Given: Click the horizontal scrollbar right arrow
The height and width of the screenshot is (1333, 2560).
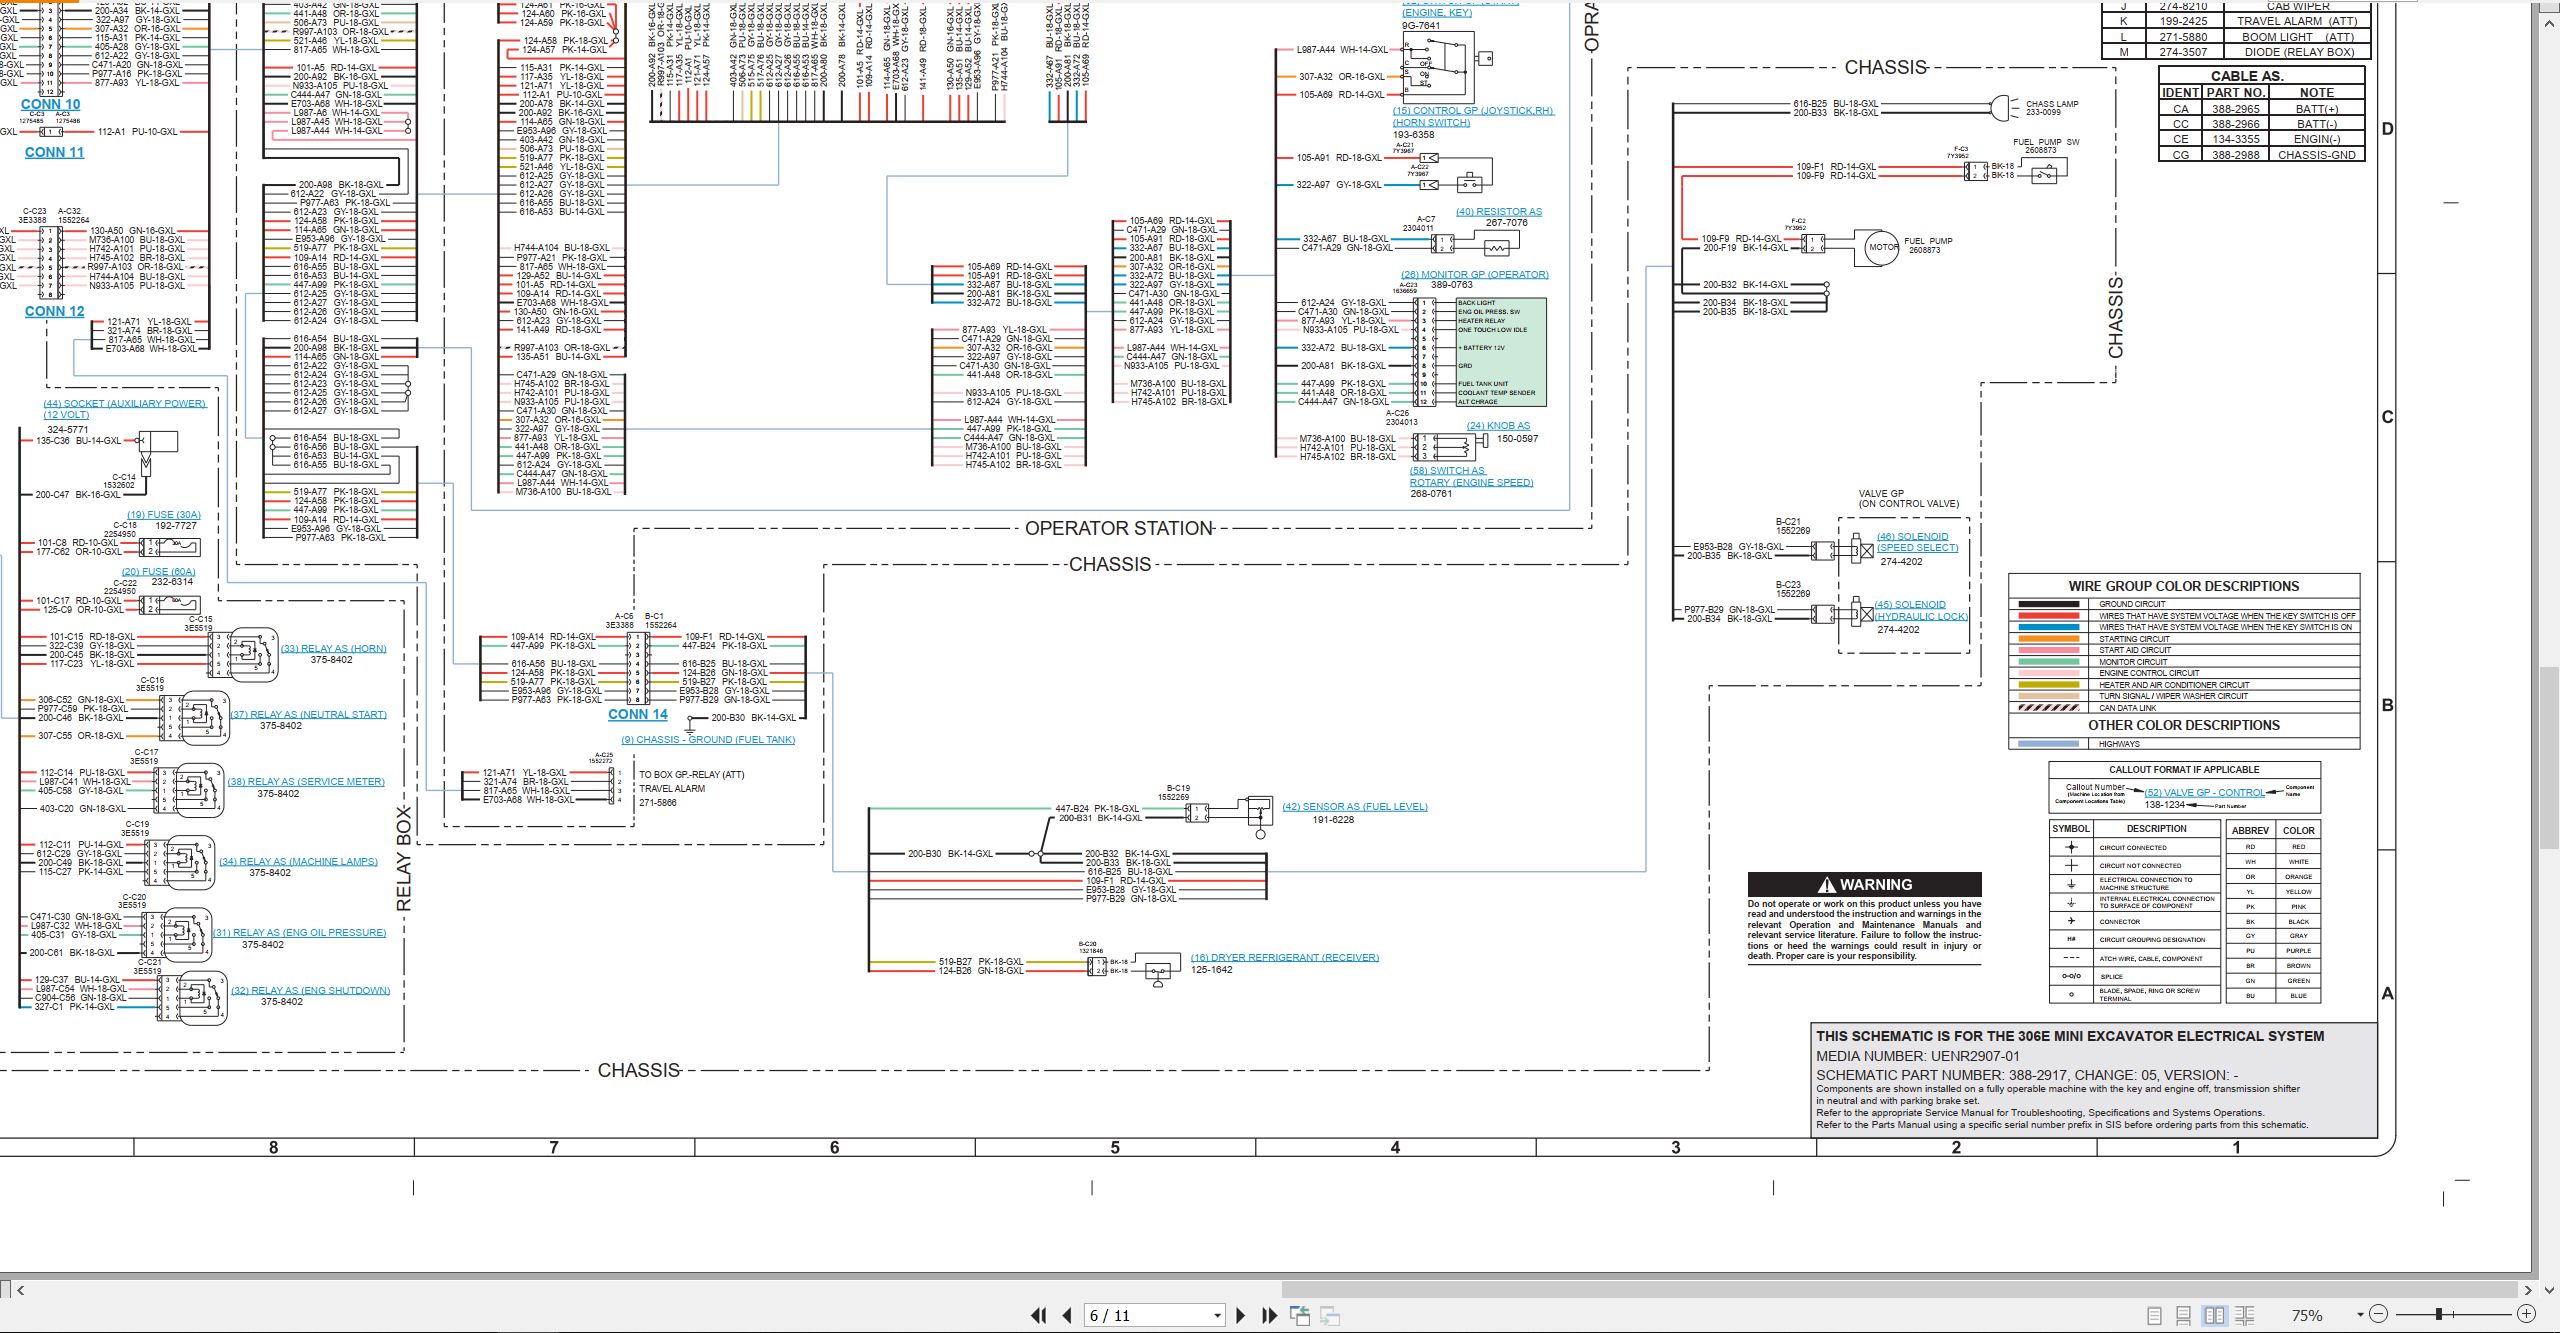Looking at the screenshot, I should click(x=2528, y=1290).
